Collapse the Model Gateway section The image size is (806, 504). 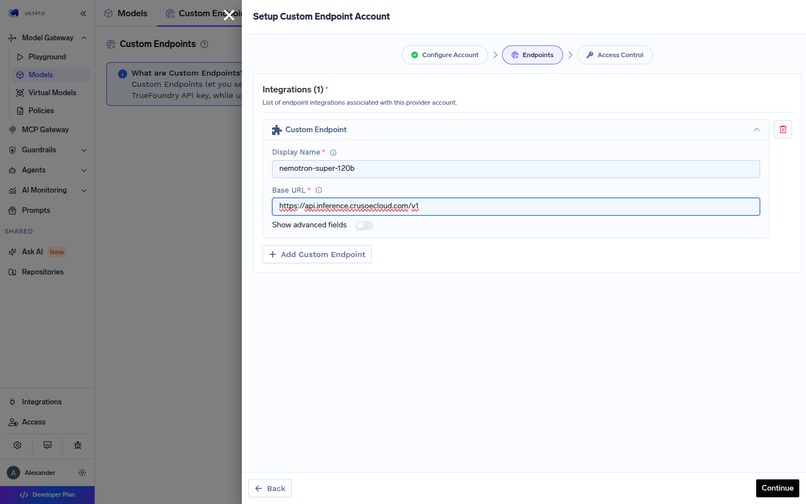point(84,38)
